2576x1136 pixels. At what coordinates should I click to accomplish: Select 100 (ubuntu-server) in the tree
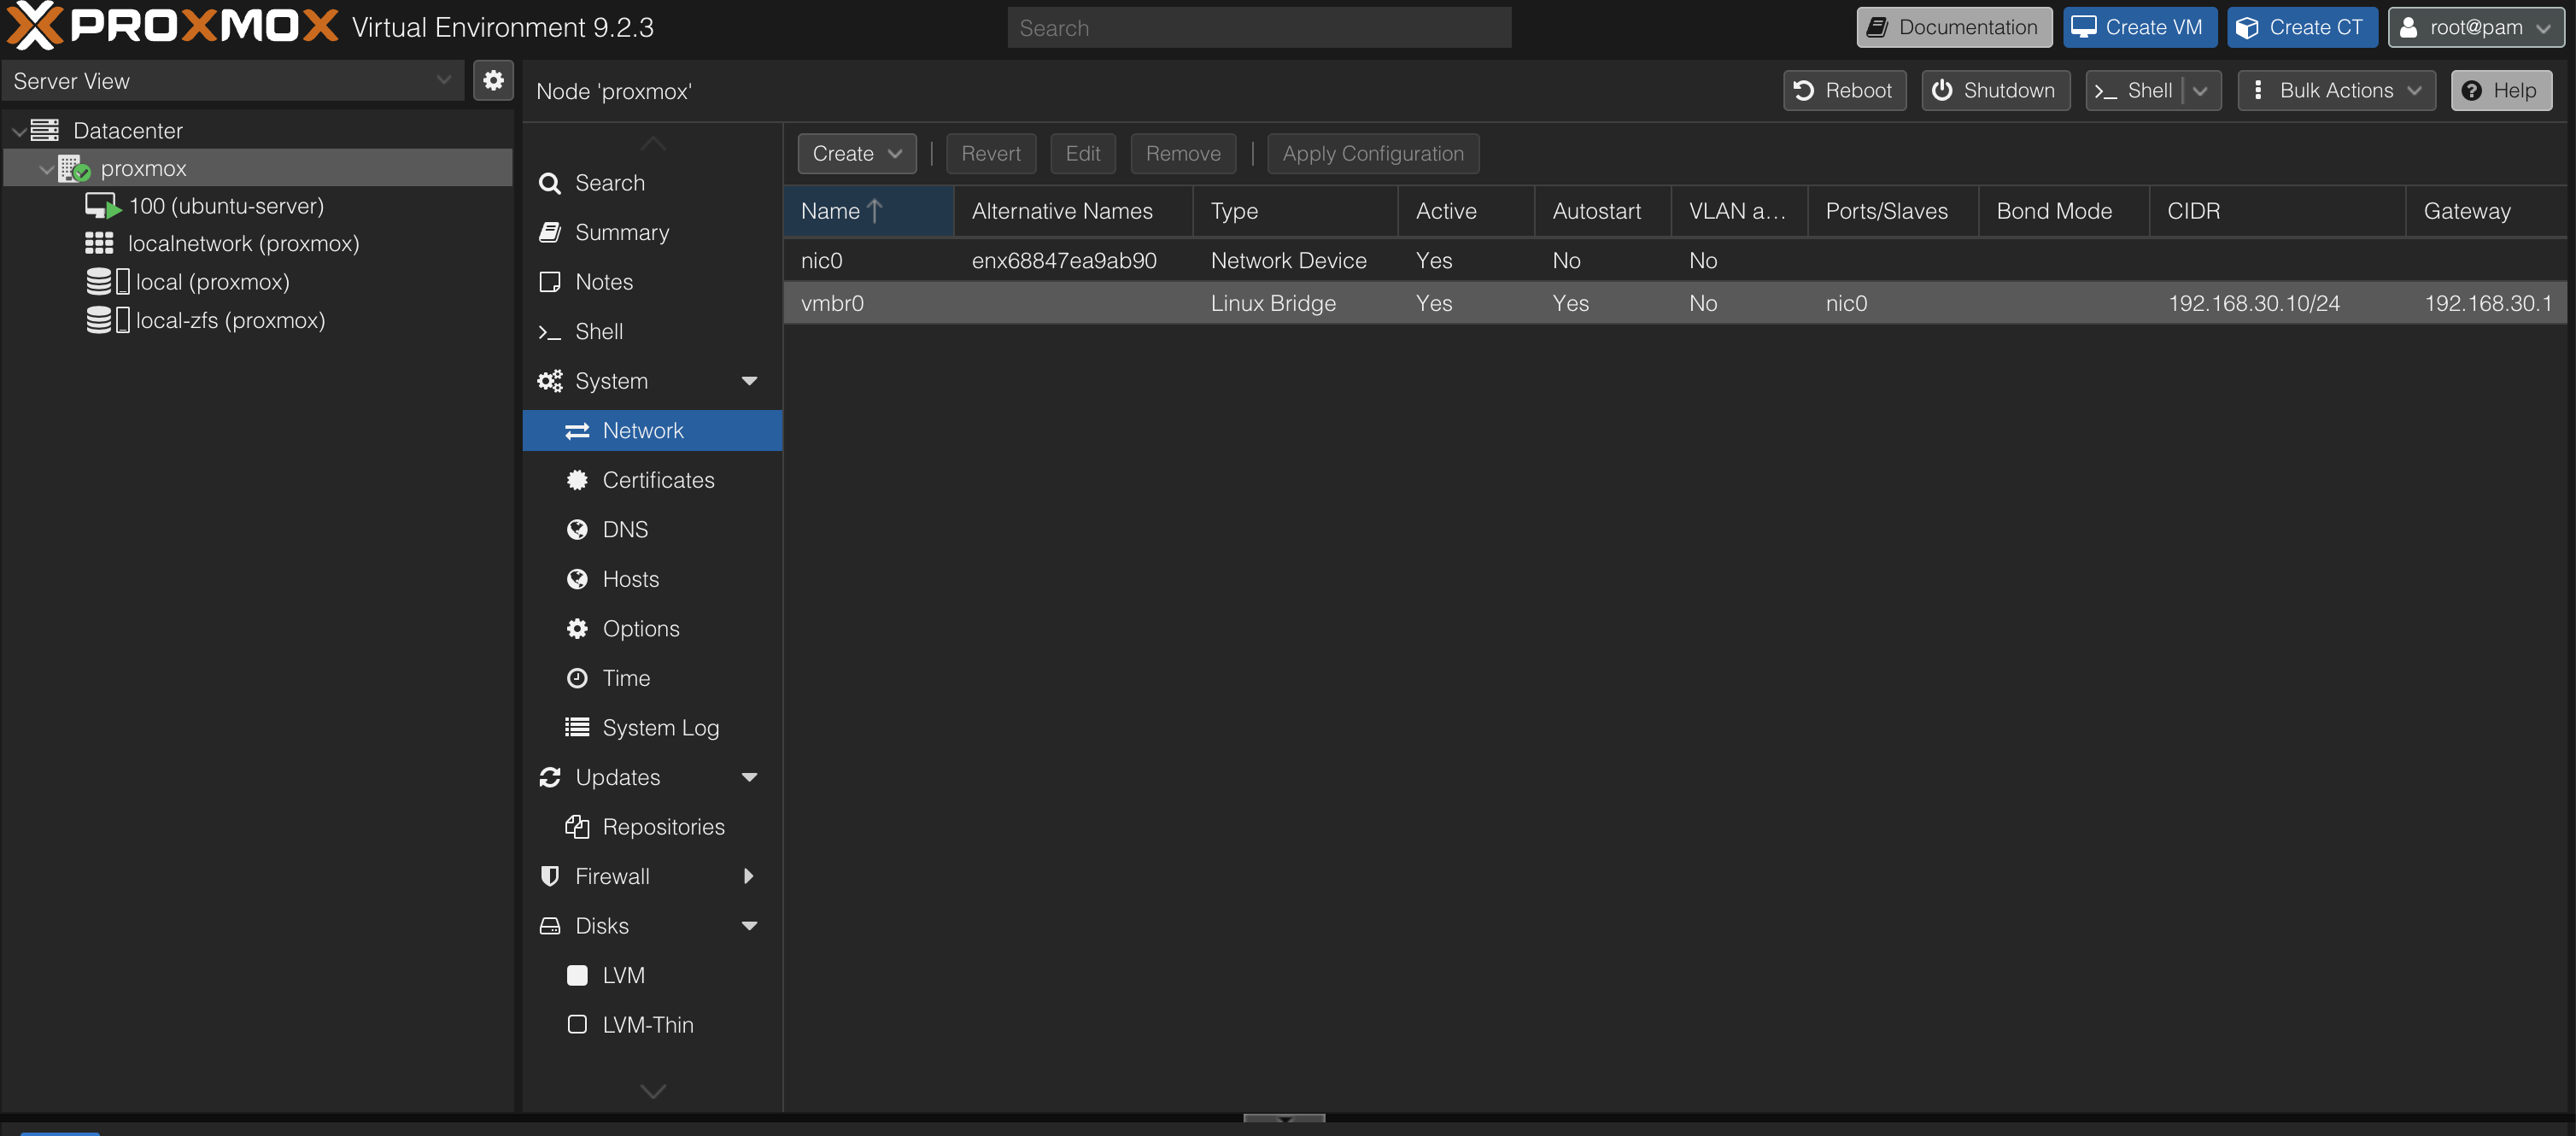[226, 206]
